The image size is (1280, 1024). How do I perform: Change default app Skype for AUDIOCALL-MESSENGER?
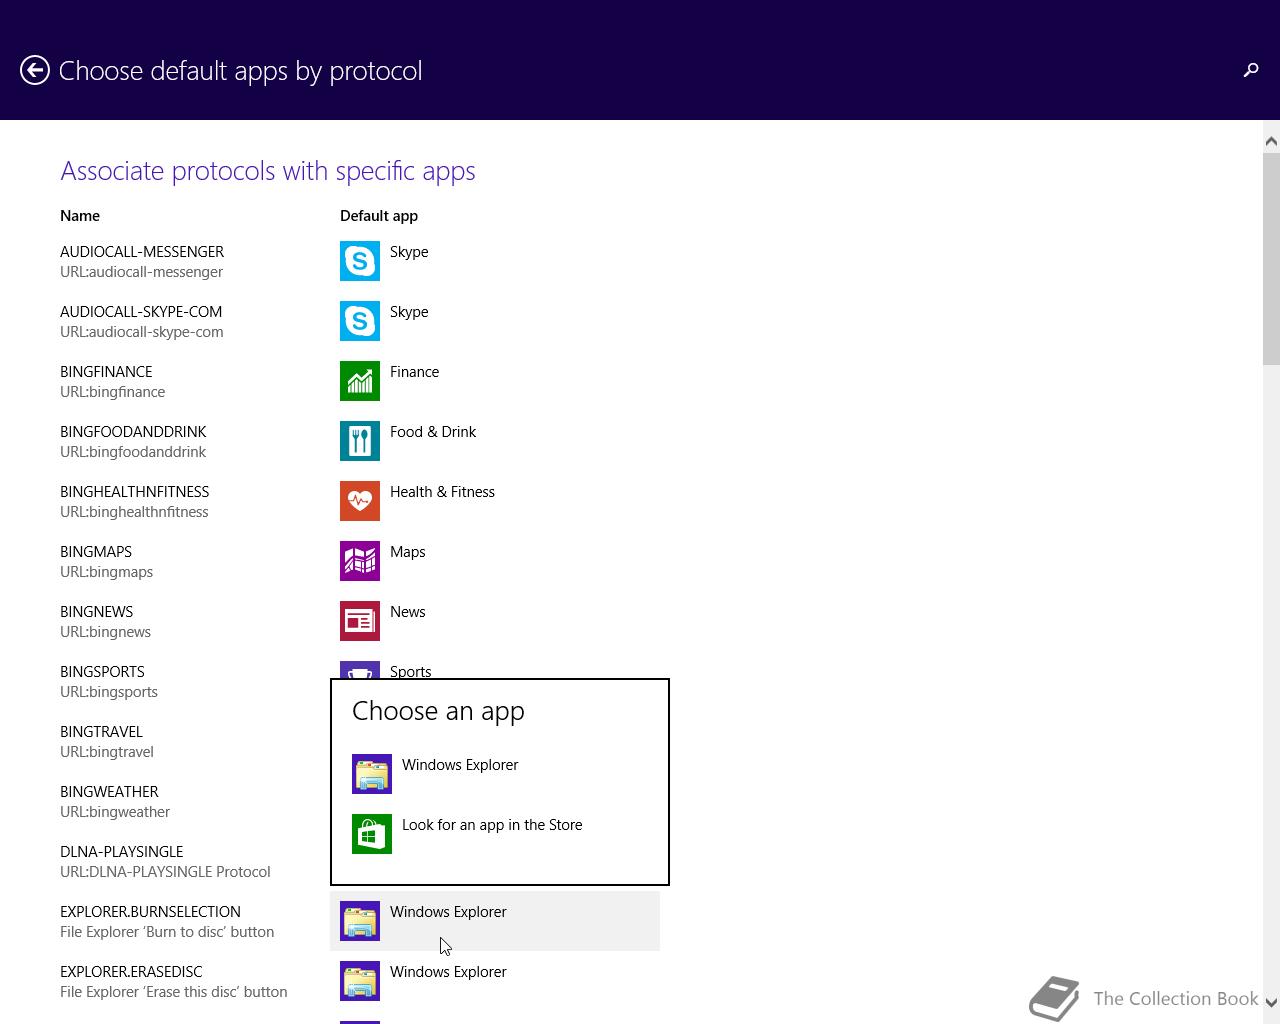(495, 261)
